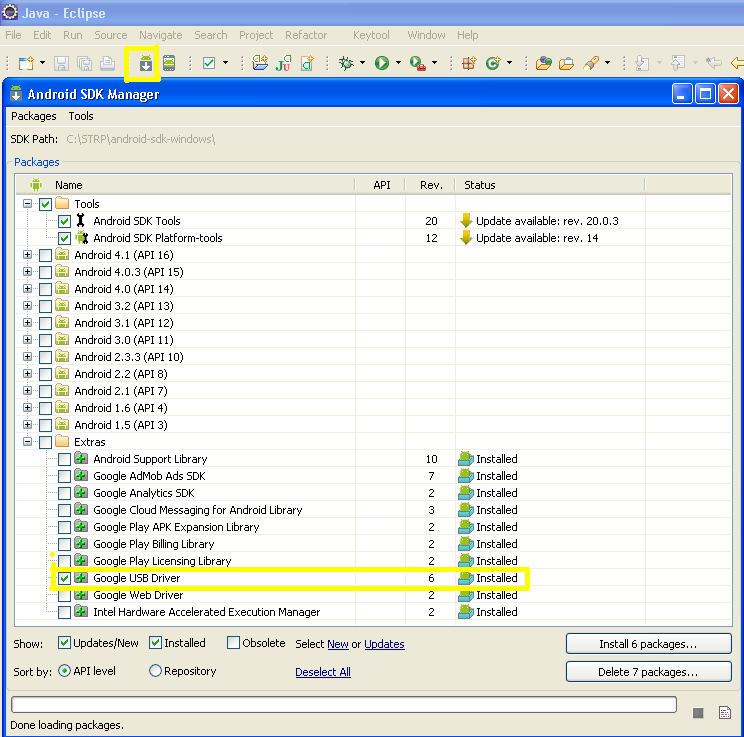
Task: Click the green Run button icon
Action: (x=382, y=63)
